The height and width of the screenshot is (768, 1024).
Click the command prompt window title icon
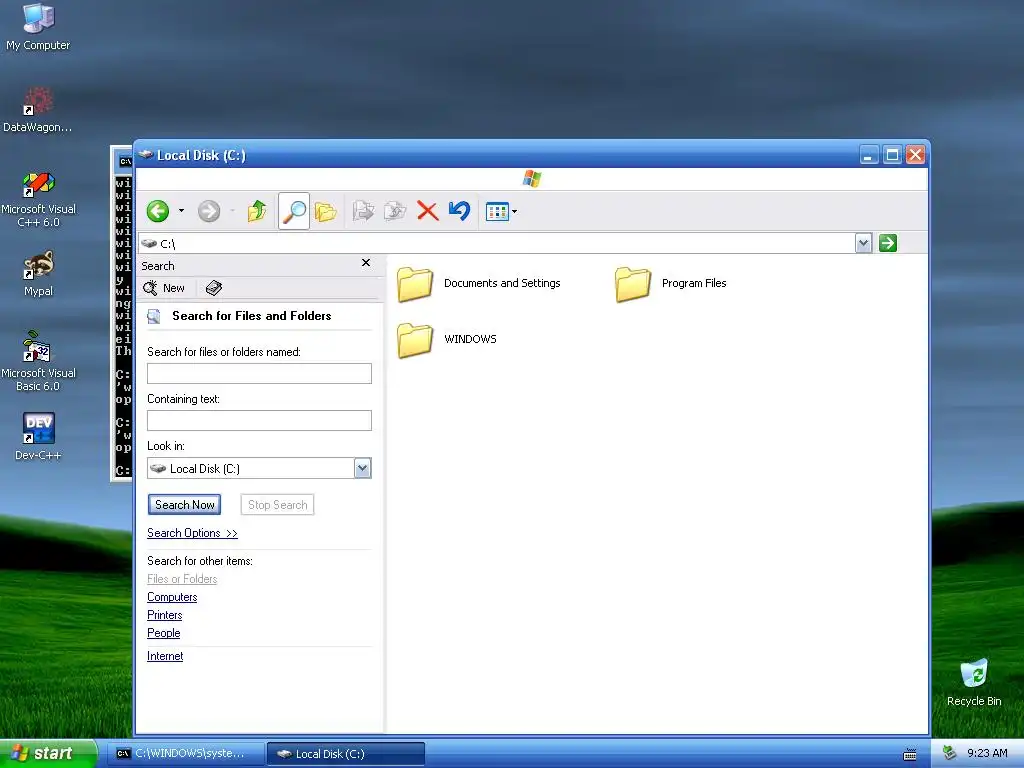[x=125, y=161]
